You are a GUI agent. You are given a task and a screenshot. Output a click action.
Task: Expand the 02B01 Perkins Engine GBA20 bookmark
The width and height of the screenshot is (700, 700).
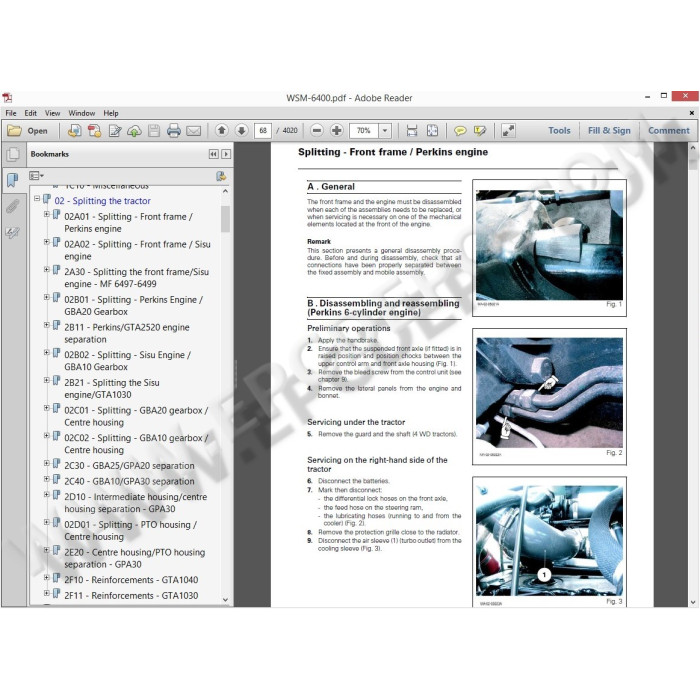[x=46, y=297]
